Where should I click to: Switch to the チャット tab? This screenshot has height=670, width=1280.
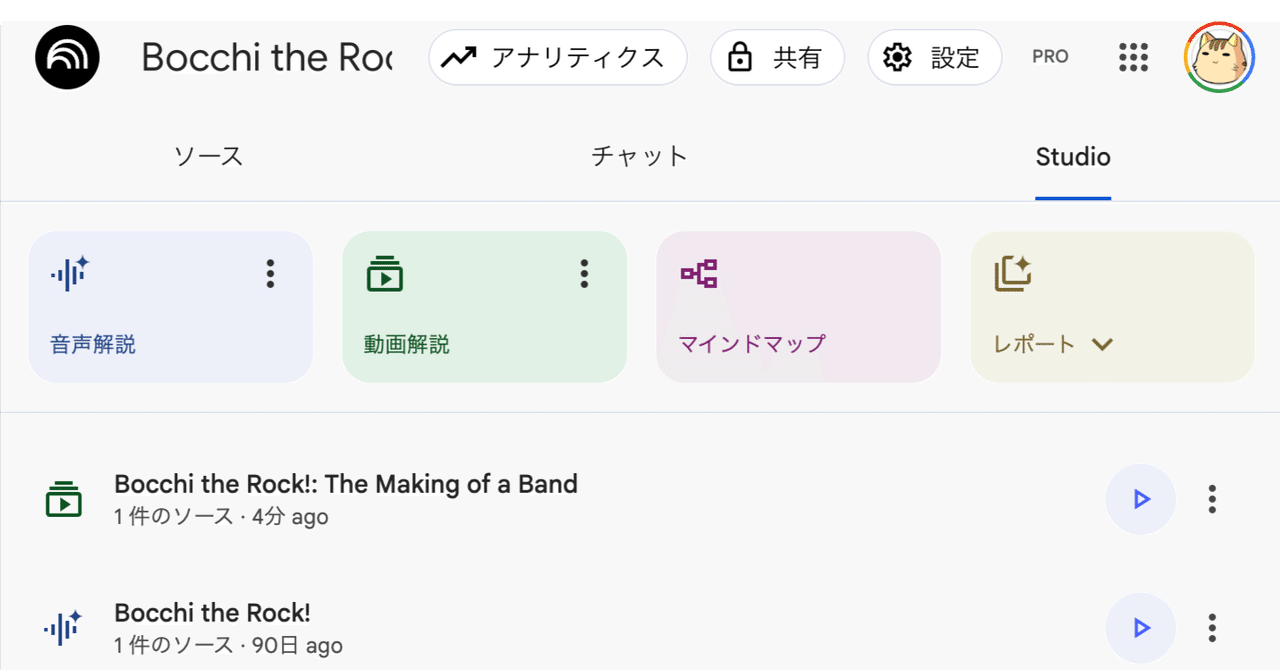(640, 157)
